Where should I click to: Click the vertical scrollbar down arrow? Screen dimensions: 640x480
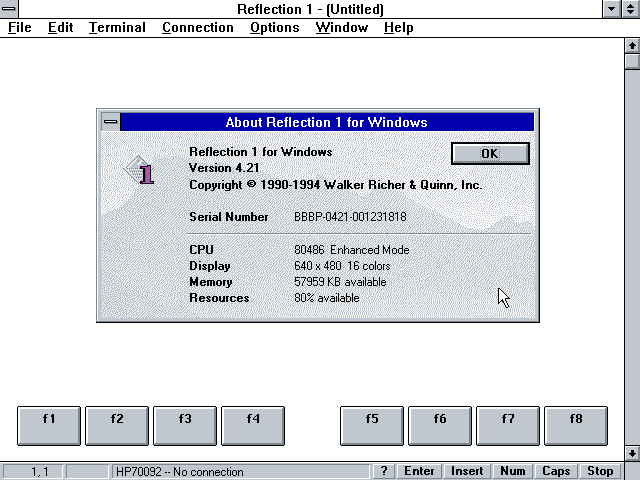[632, 453]
